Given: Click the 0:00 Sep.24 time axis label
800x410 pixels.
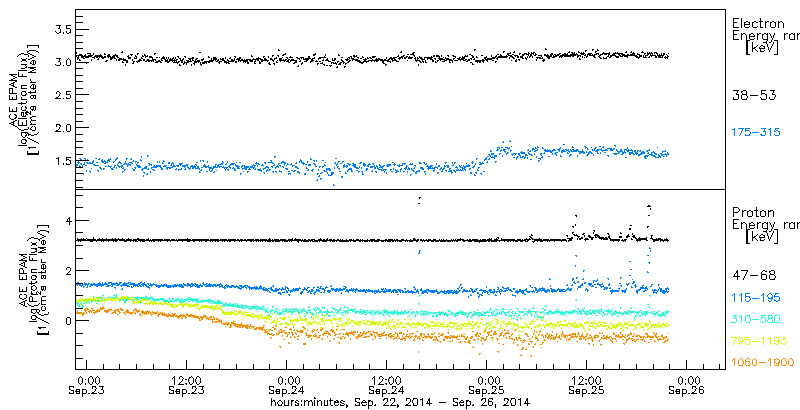Looking at the screenshot, I should (x=287, y=385).
